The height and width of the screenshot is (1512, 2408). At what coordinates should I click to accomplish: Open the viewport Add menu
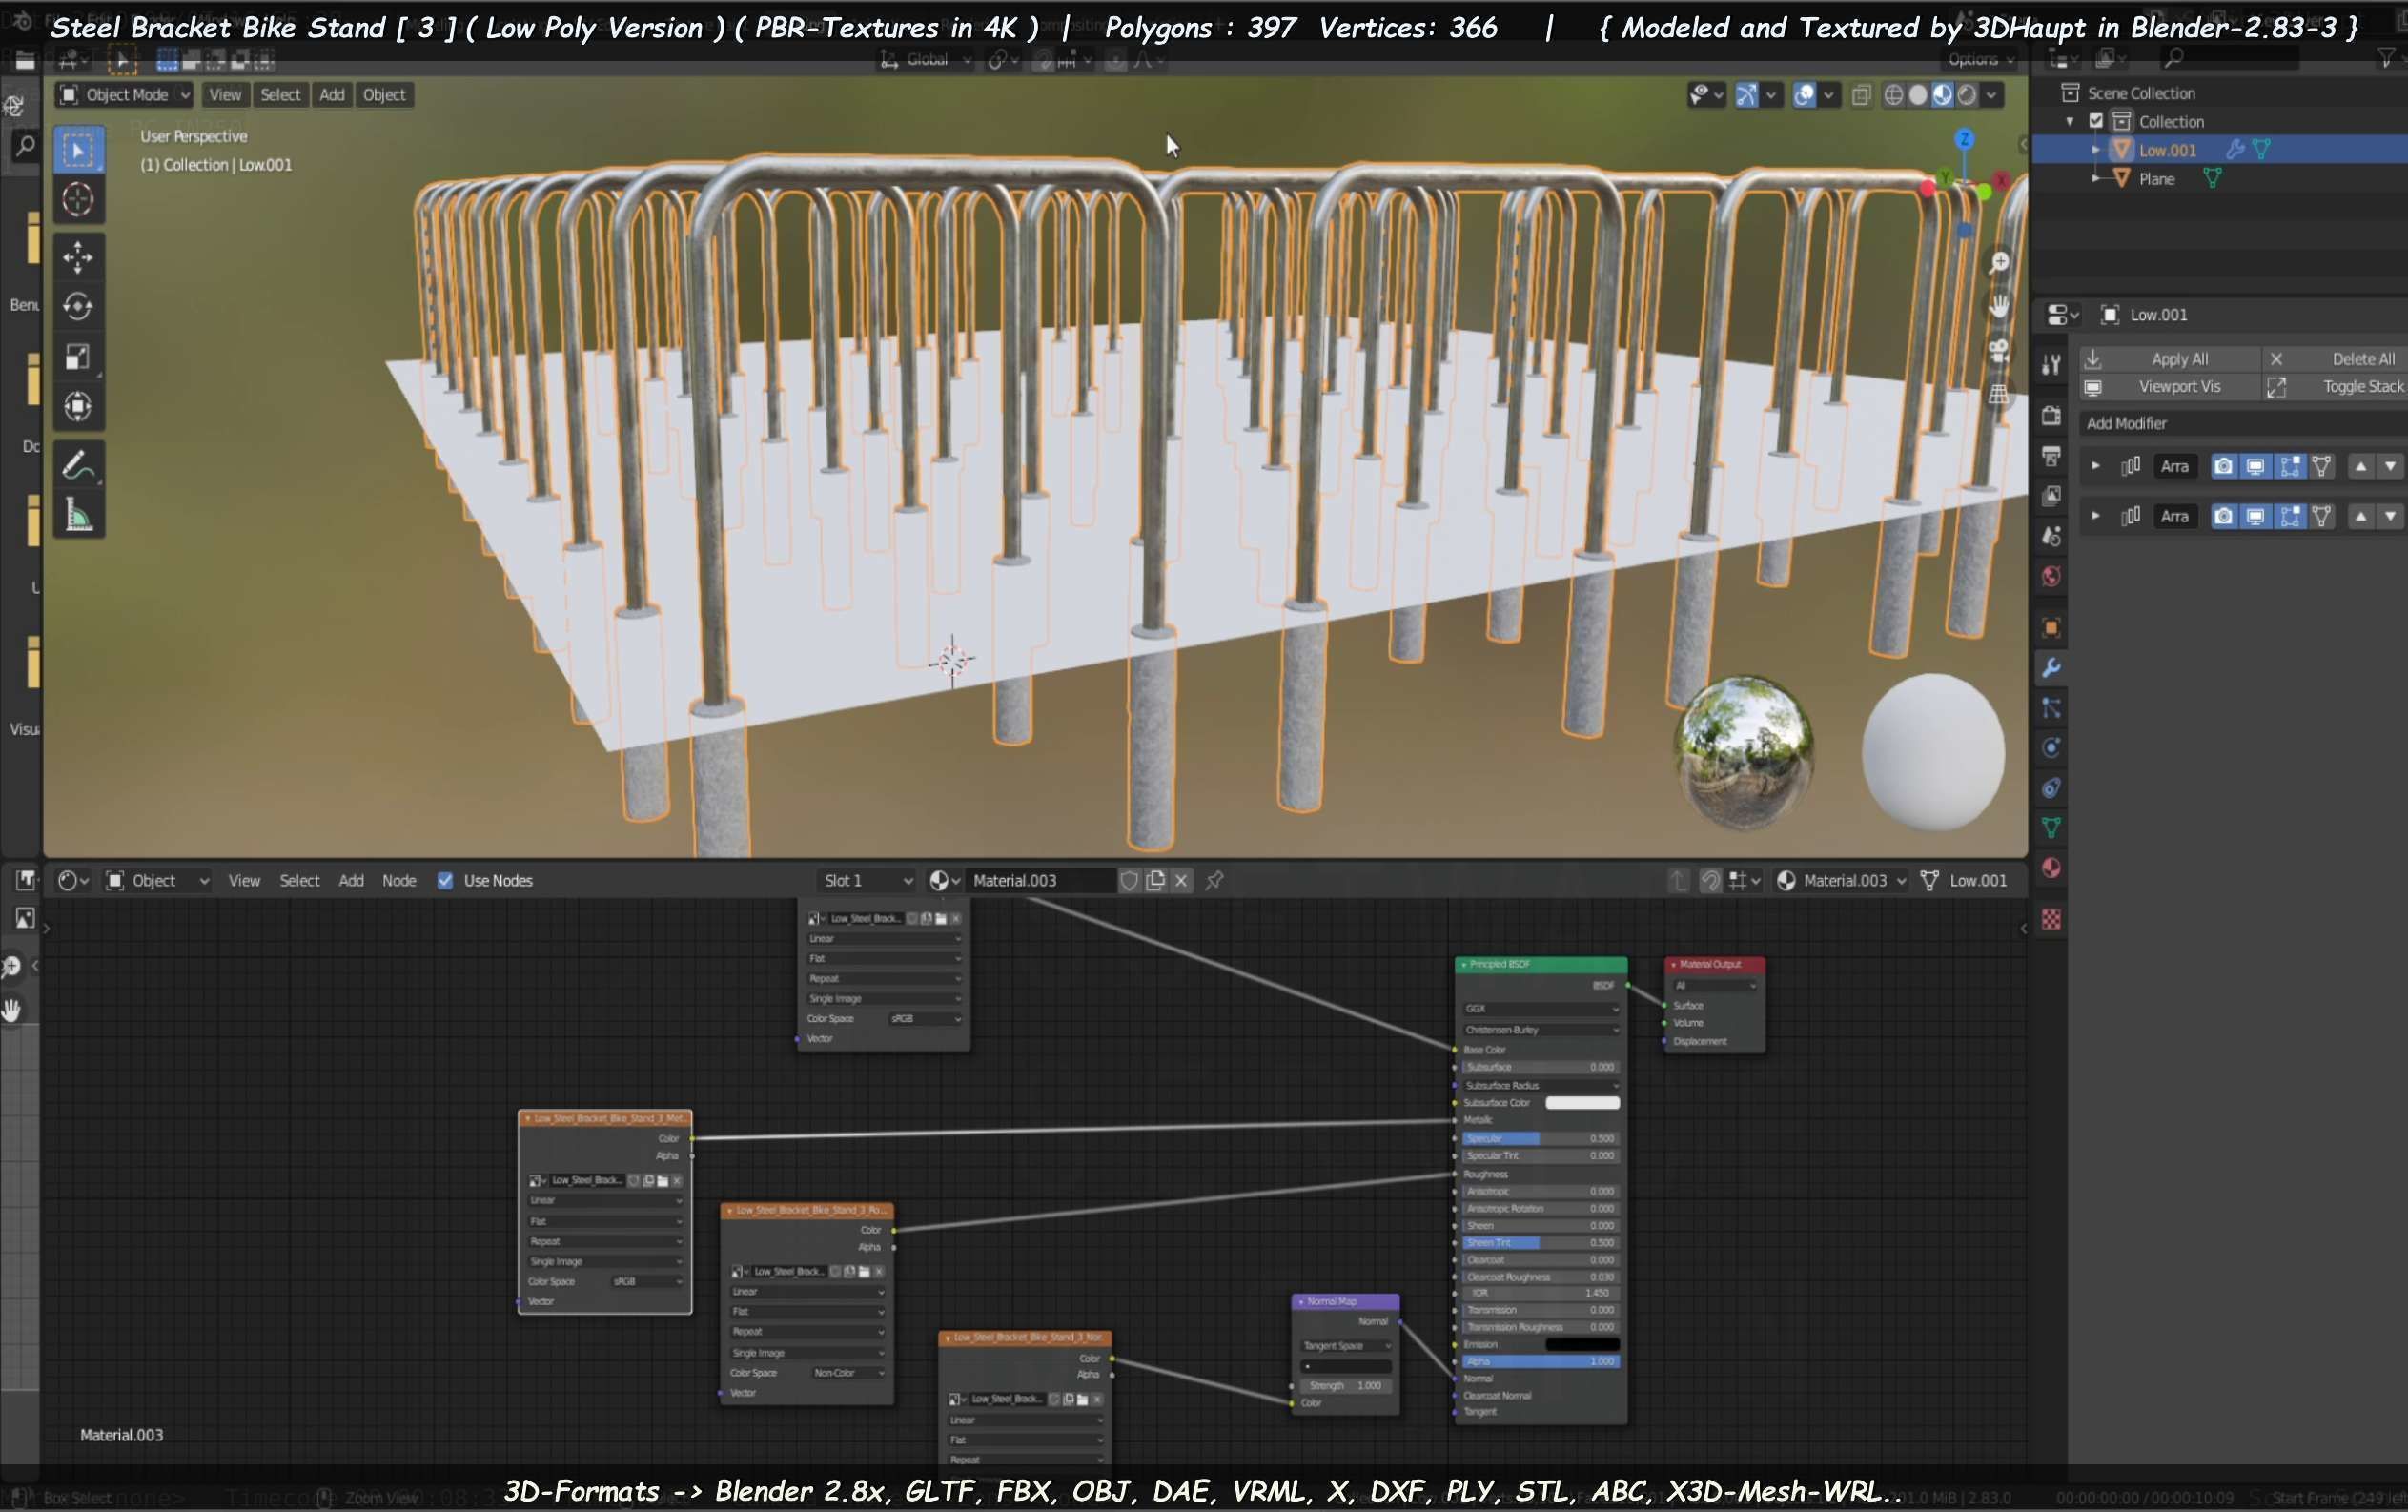(x=332, y=95)
